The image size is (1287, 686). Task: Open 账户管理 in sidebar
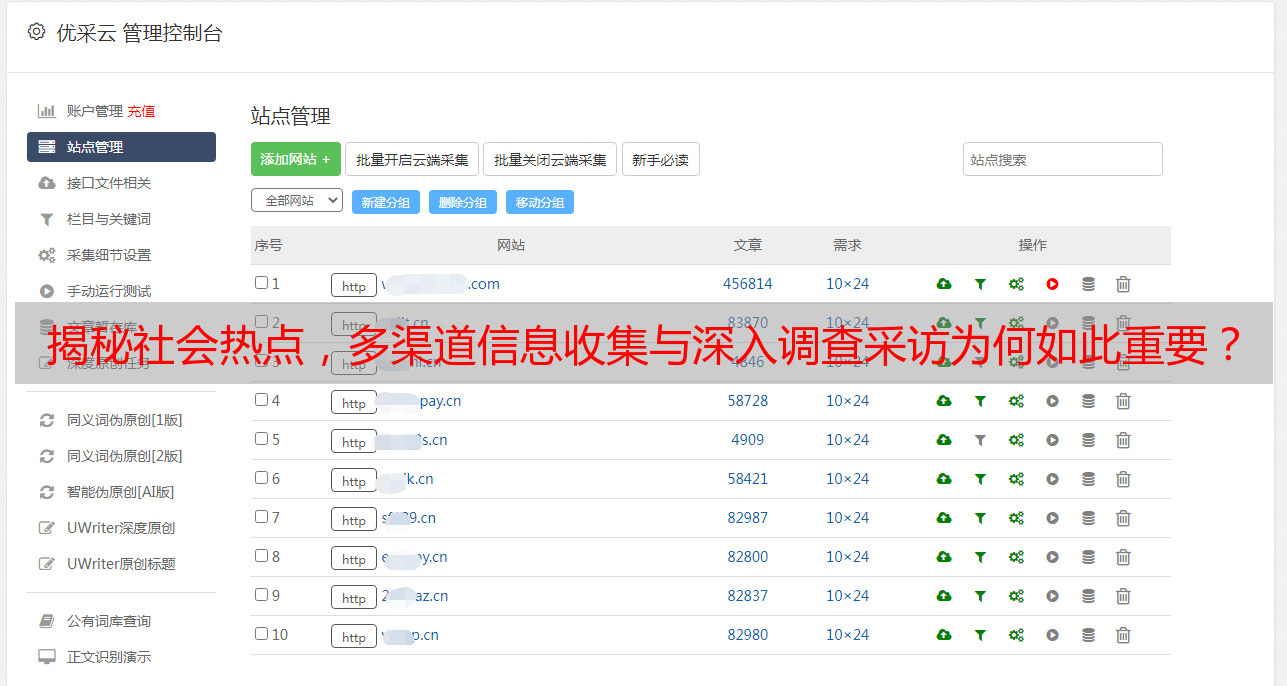[x=94, y=111]
